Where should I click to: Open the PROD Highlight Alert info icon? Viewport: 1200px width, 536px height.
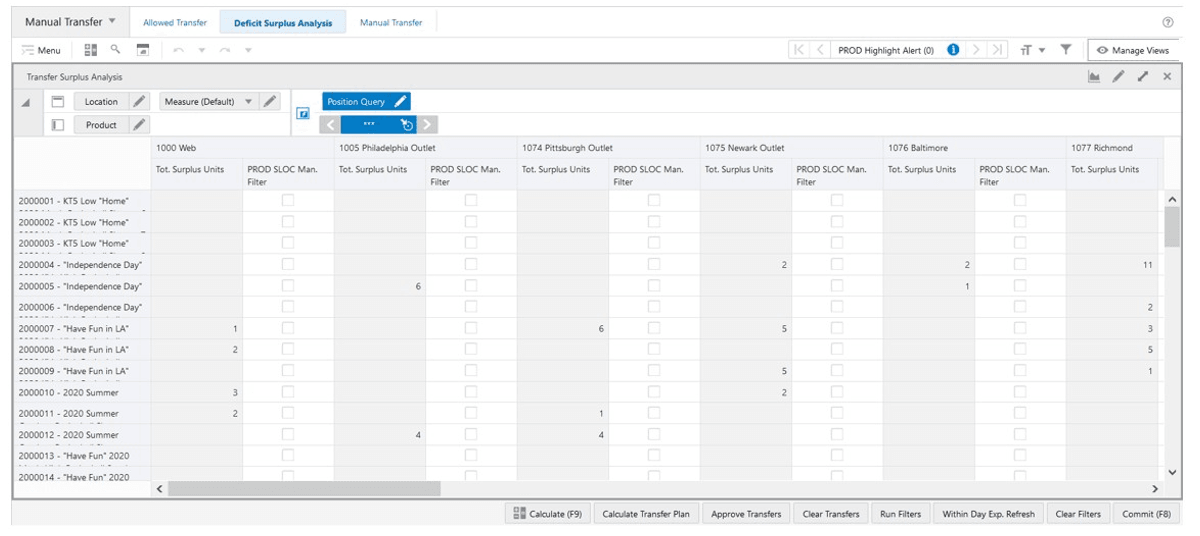tap(953, 49)
